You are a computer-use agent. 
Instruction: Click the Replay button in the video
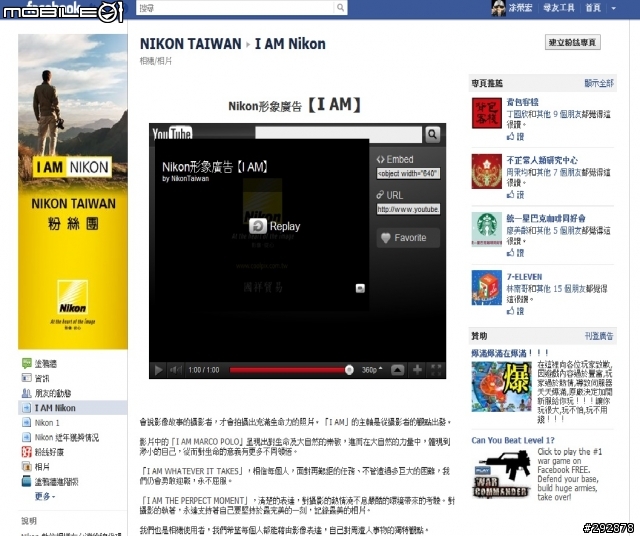(274, 226)
